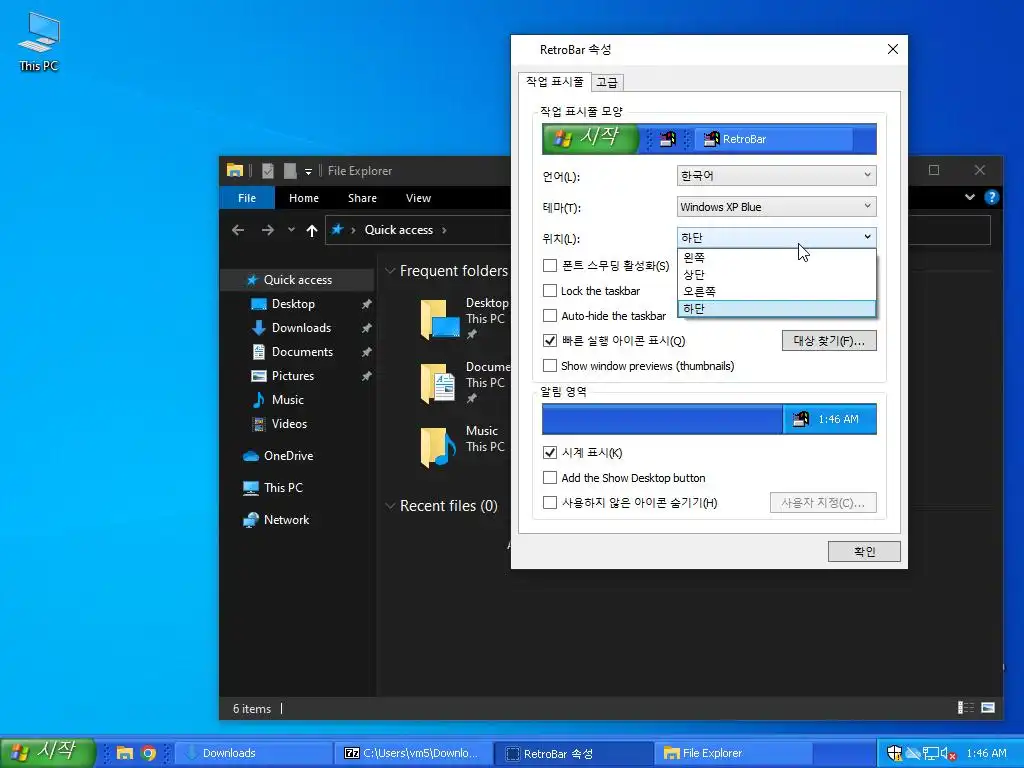The image size is (1024, 768).
Task: Check Add the Show Desktop button
Action: (550, 477)
